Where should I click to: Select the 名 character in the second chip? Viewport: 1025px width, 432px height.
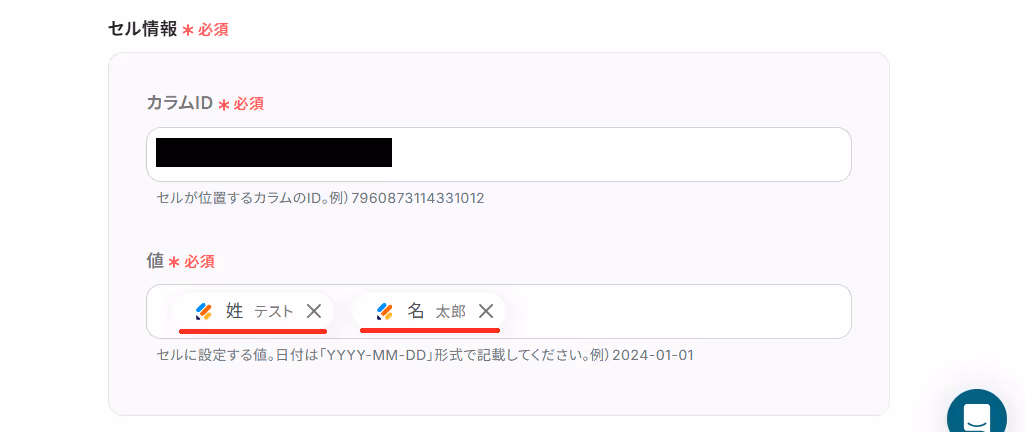(x=416, y=311)
